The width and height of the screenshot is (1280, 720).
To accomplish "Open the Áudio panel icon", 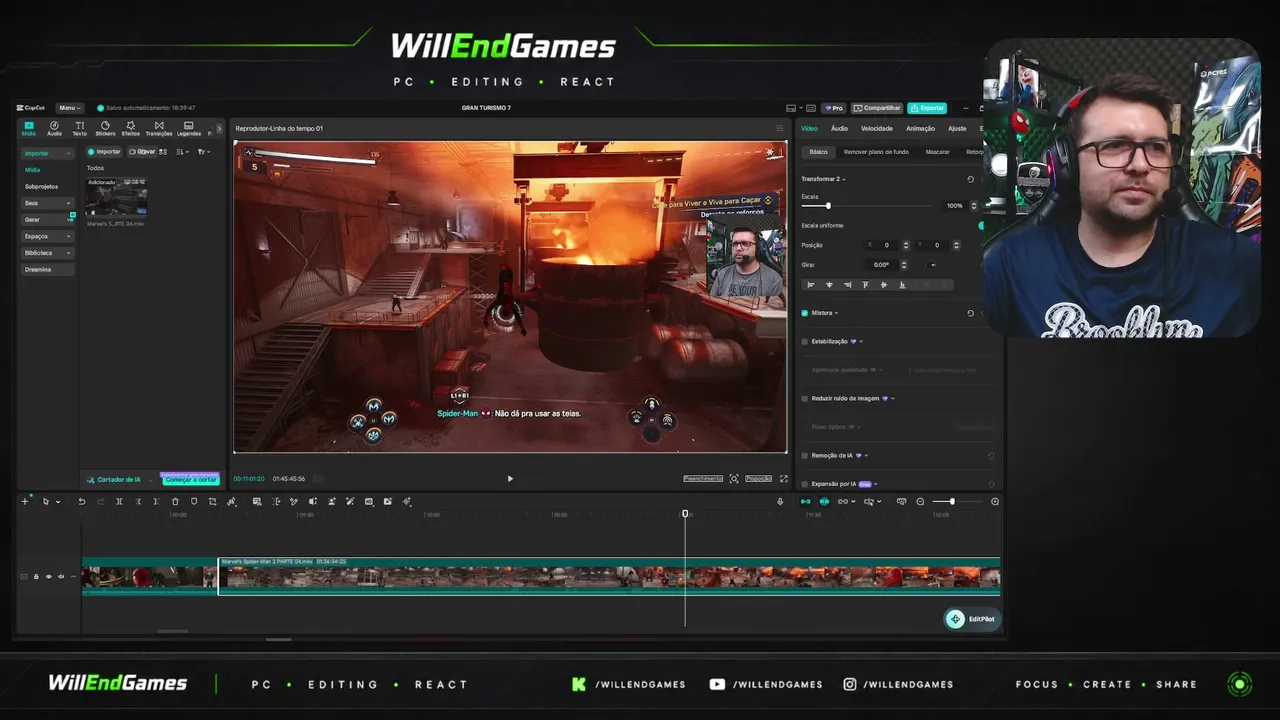I will 54,128.
